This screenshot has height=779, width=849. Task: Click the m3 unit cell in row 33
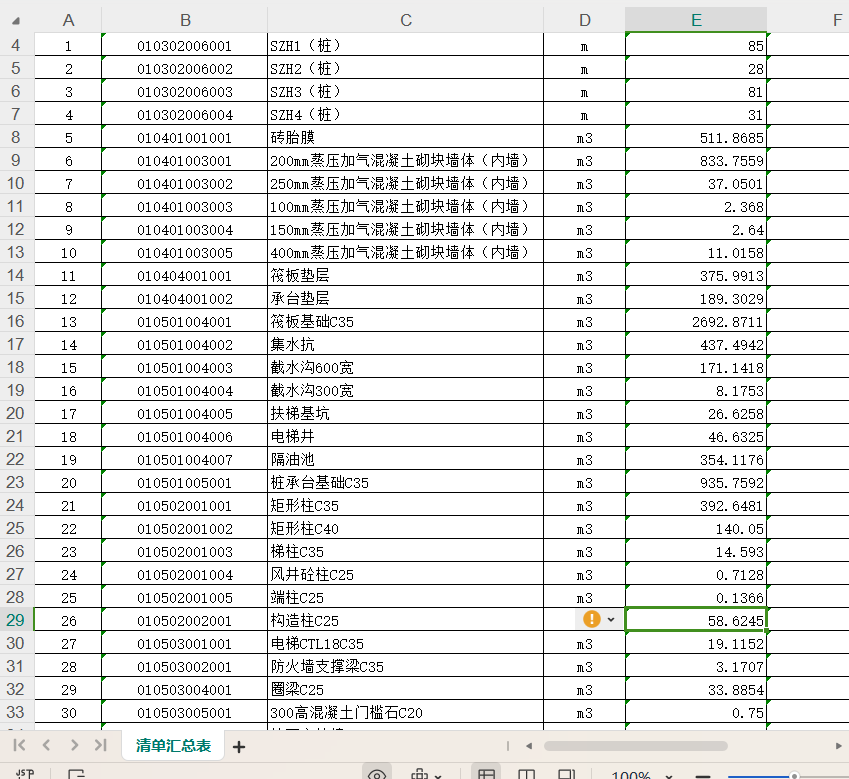tap(585, 712)
